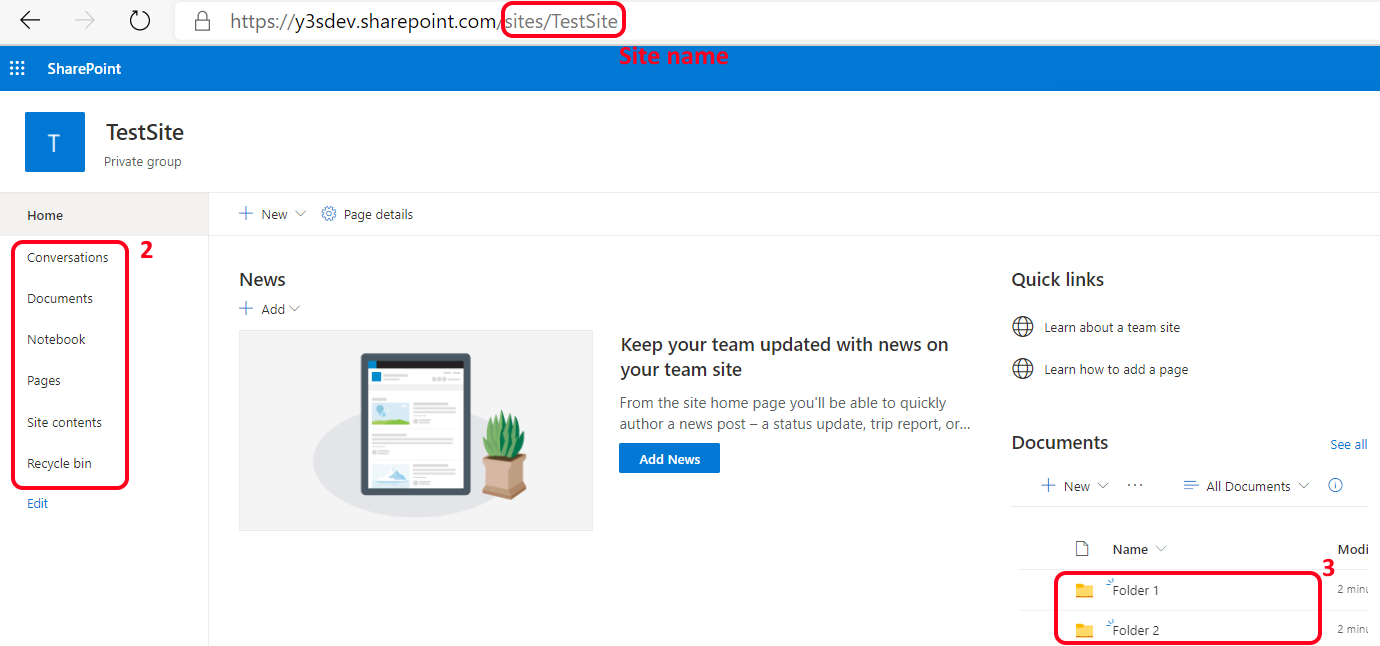The width and height of the screenshot is (1380, 646).
Task: Open the SharePoint app launcher waffle icon
Action: tap(17, 68)
